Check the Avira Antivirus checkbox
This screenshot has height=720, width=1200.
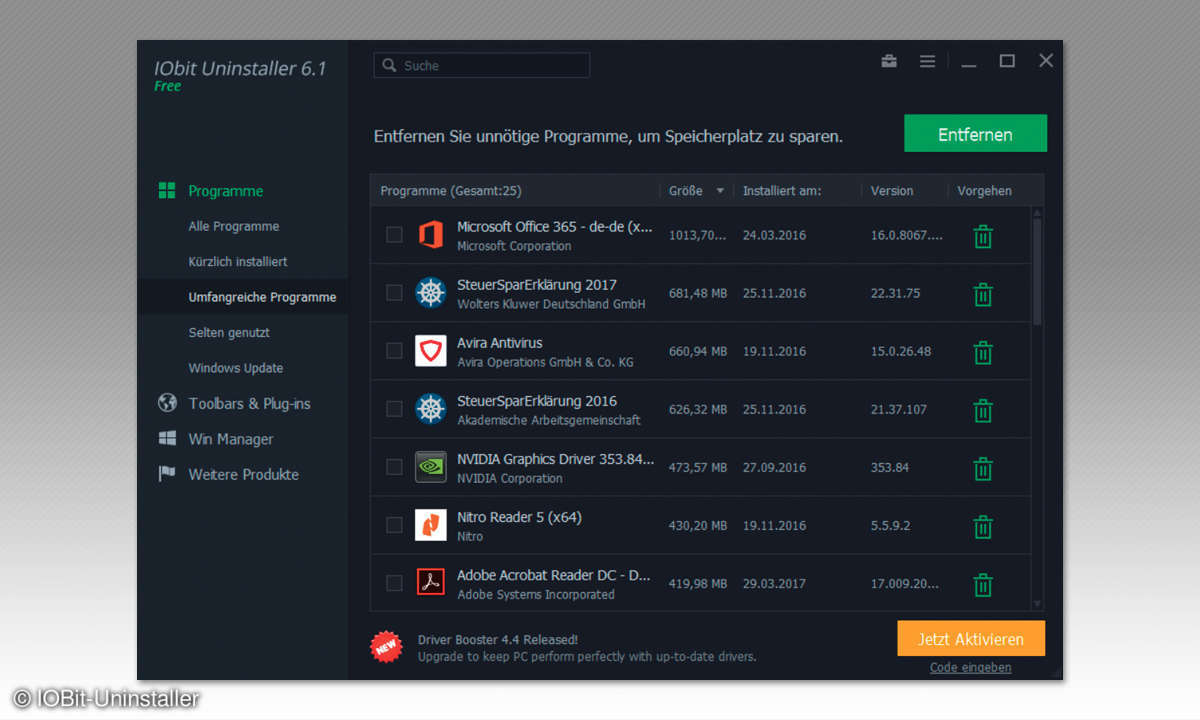395,351
